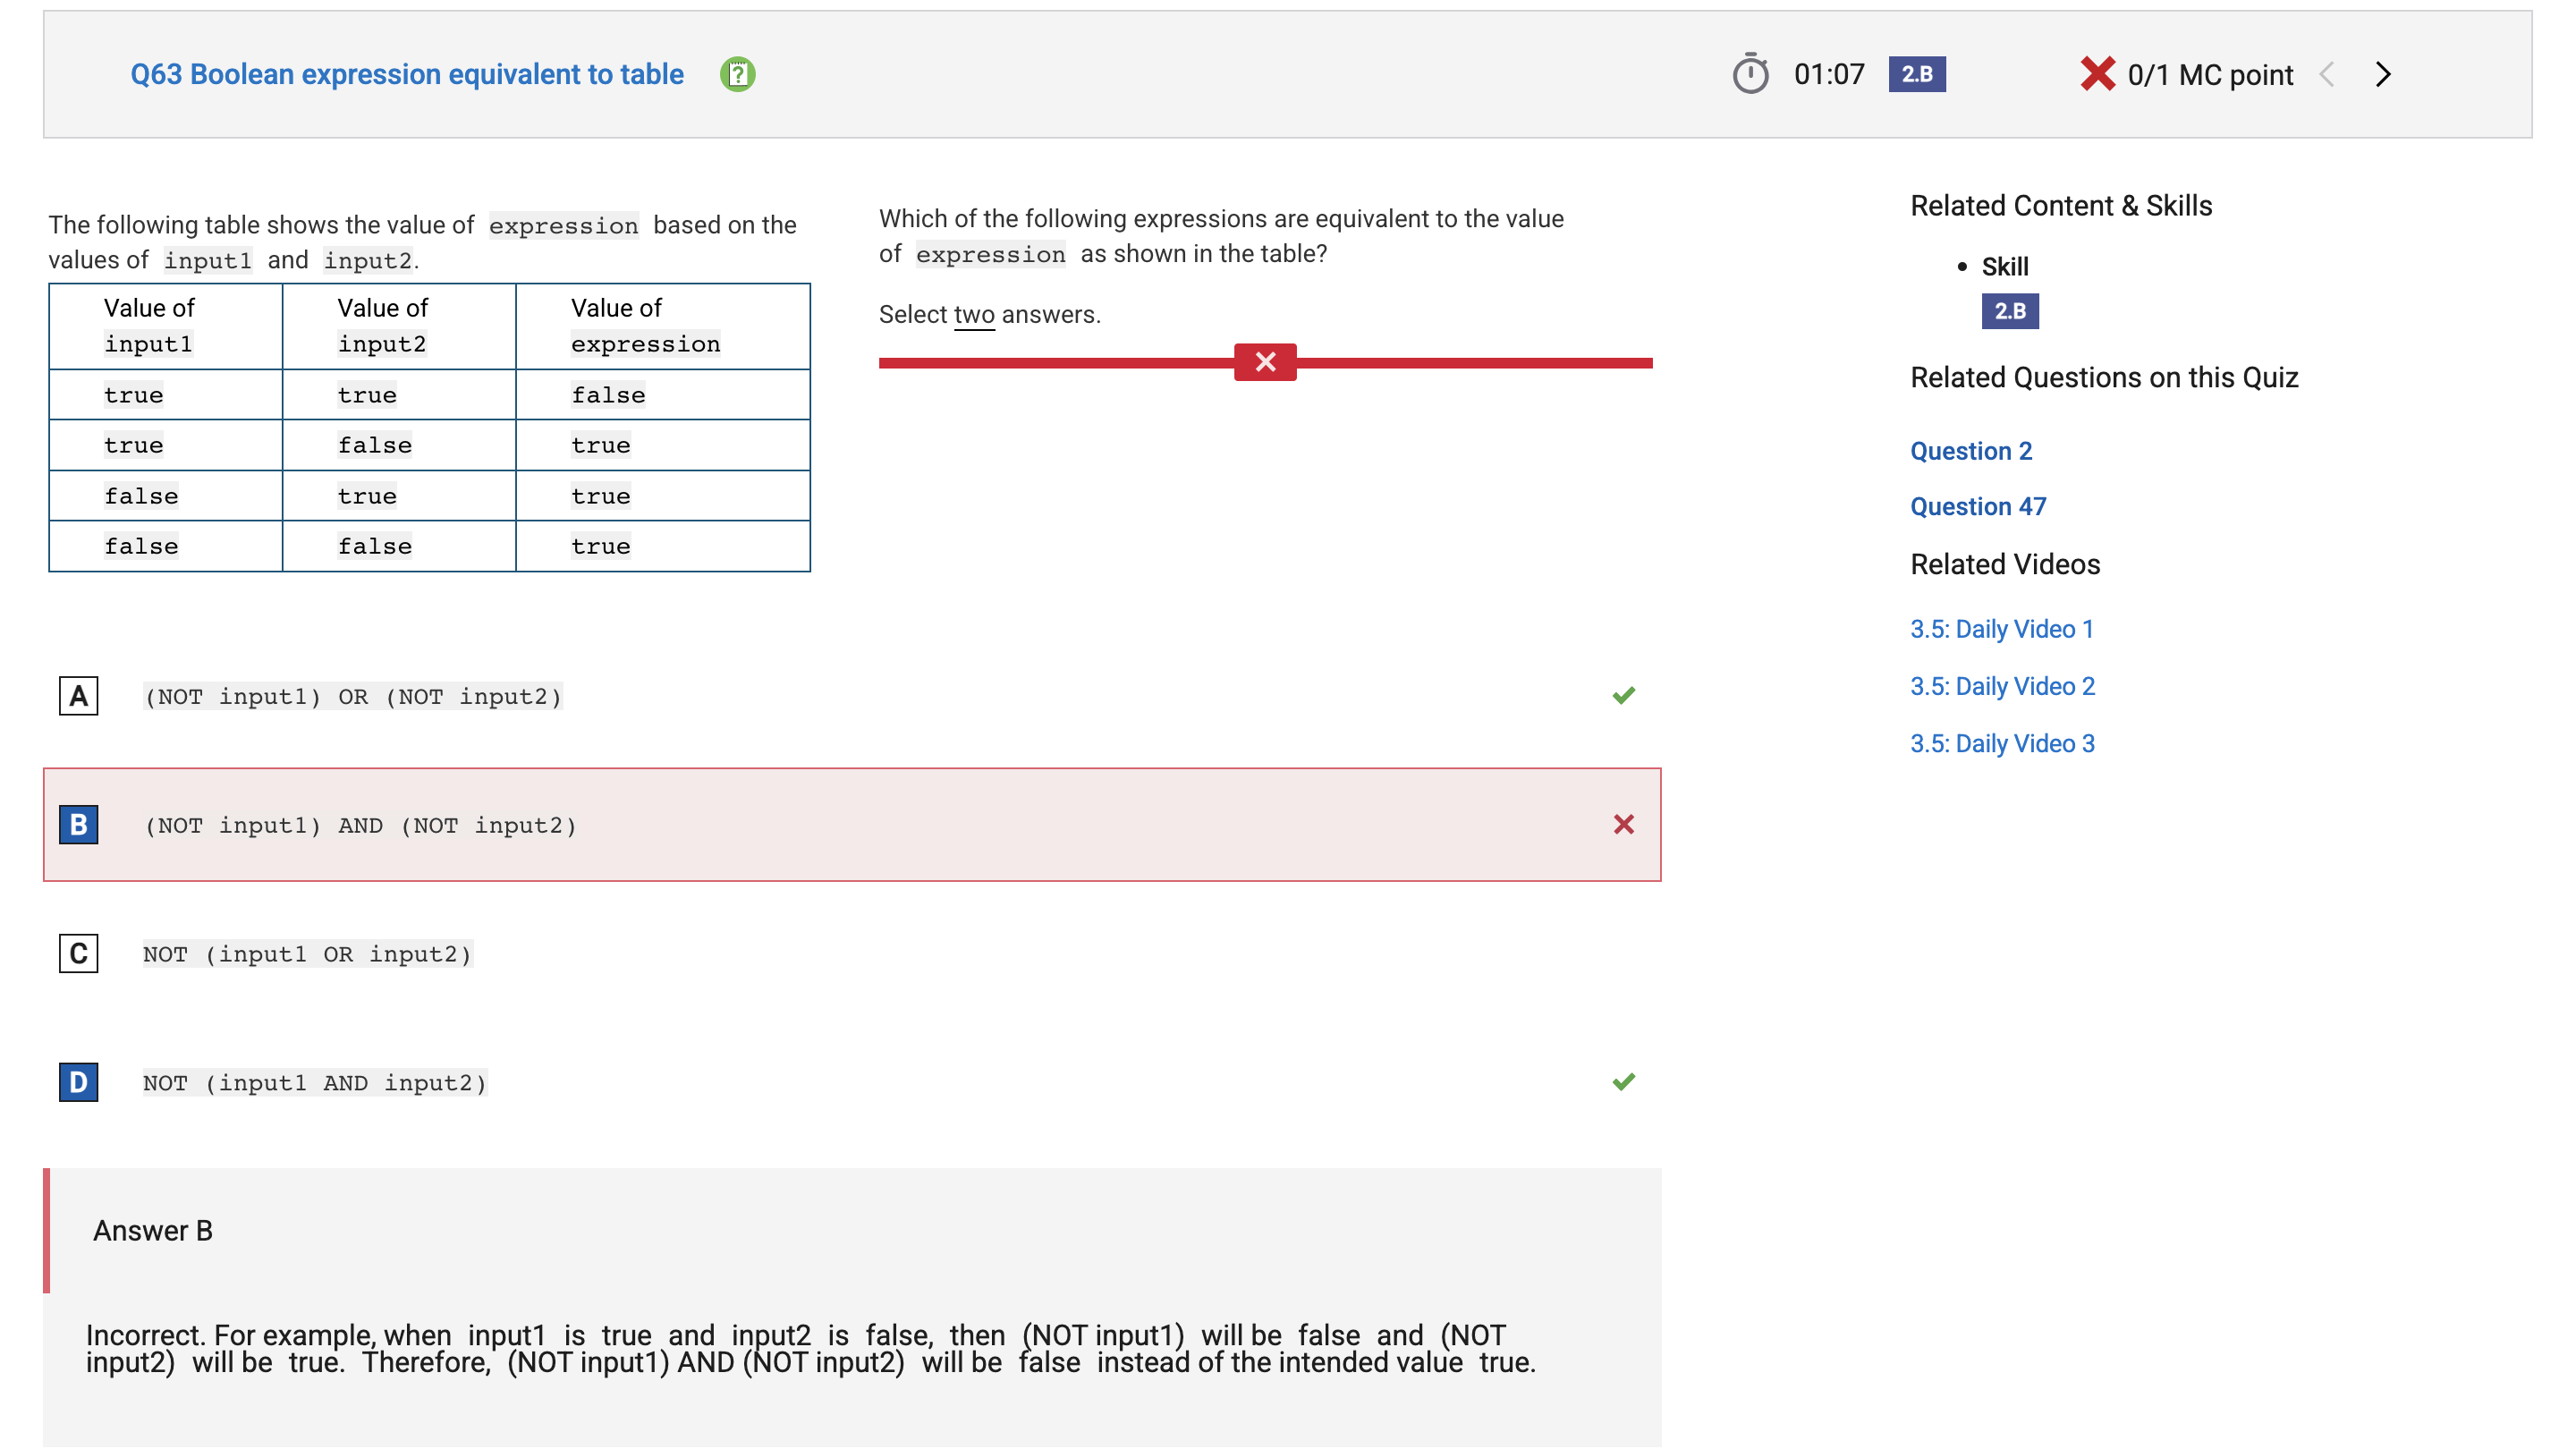Click the 0/1 MC point score text
The width and height of the screenshot is (2576, 1449).
[2210, 75]
